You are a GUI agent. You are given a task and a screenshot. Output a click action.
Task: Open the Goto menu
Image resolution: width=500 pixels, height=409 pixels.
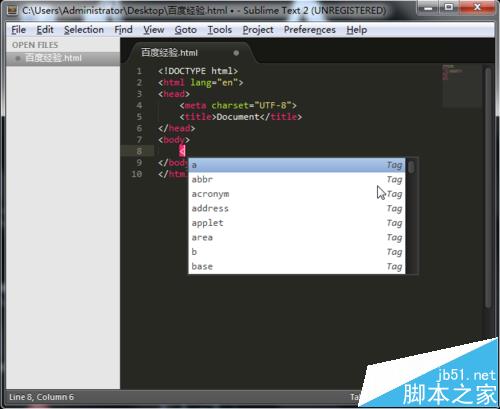click(x=185, y=30)
